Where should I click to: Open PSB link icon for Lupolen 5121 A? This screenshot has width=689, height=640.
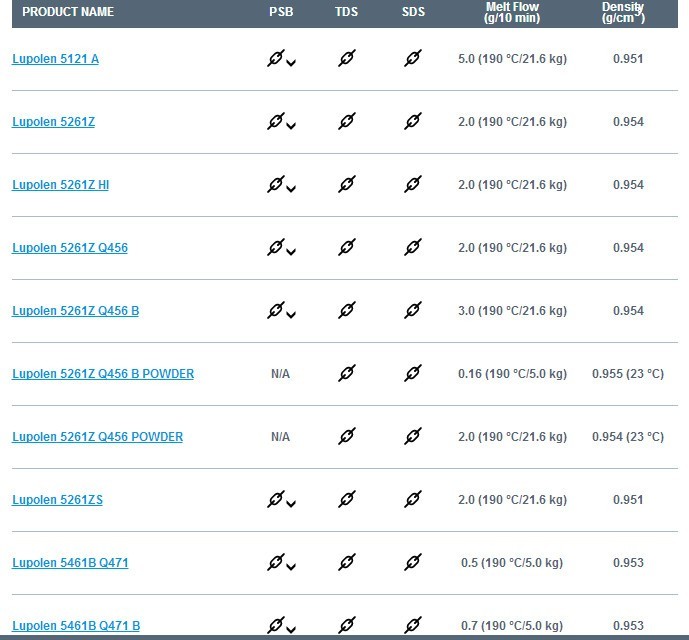[x=276, y=58]
